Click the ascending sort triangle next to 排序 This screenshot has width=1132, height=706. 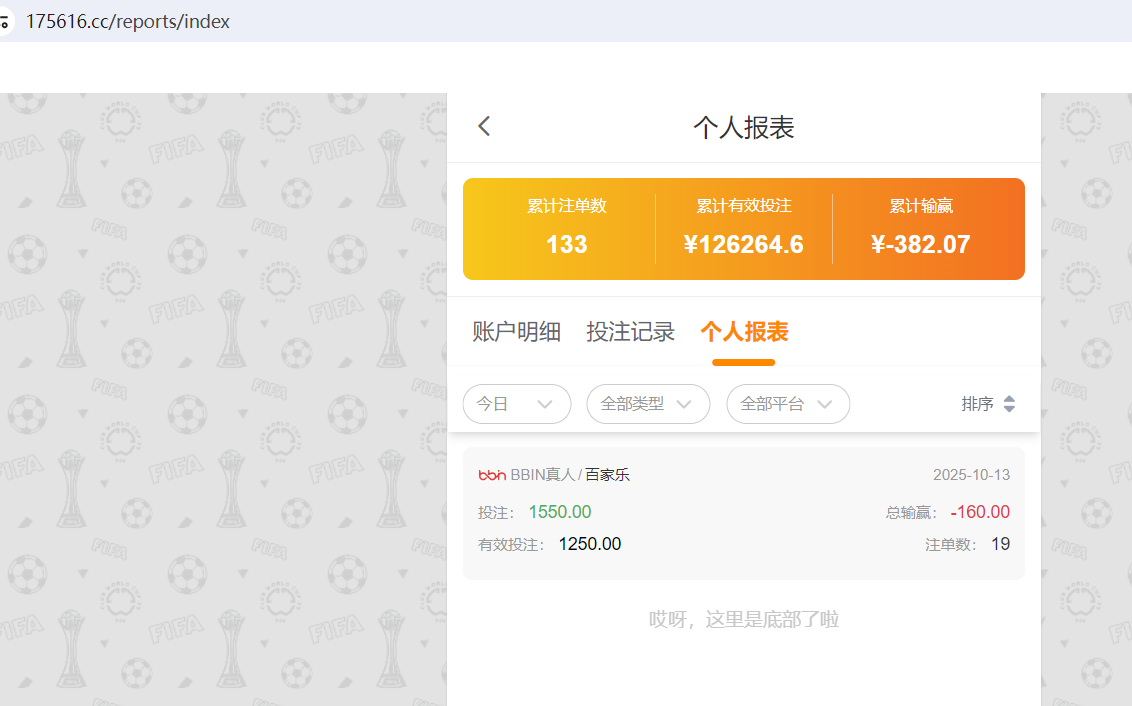1009,398
